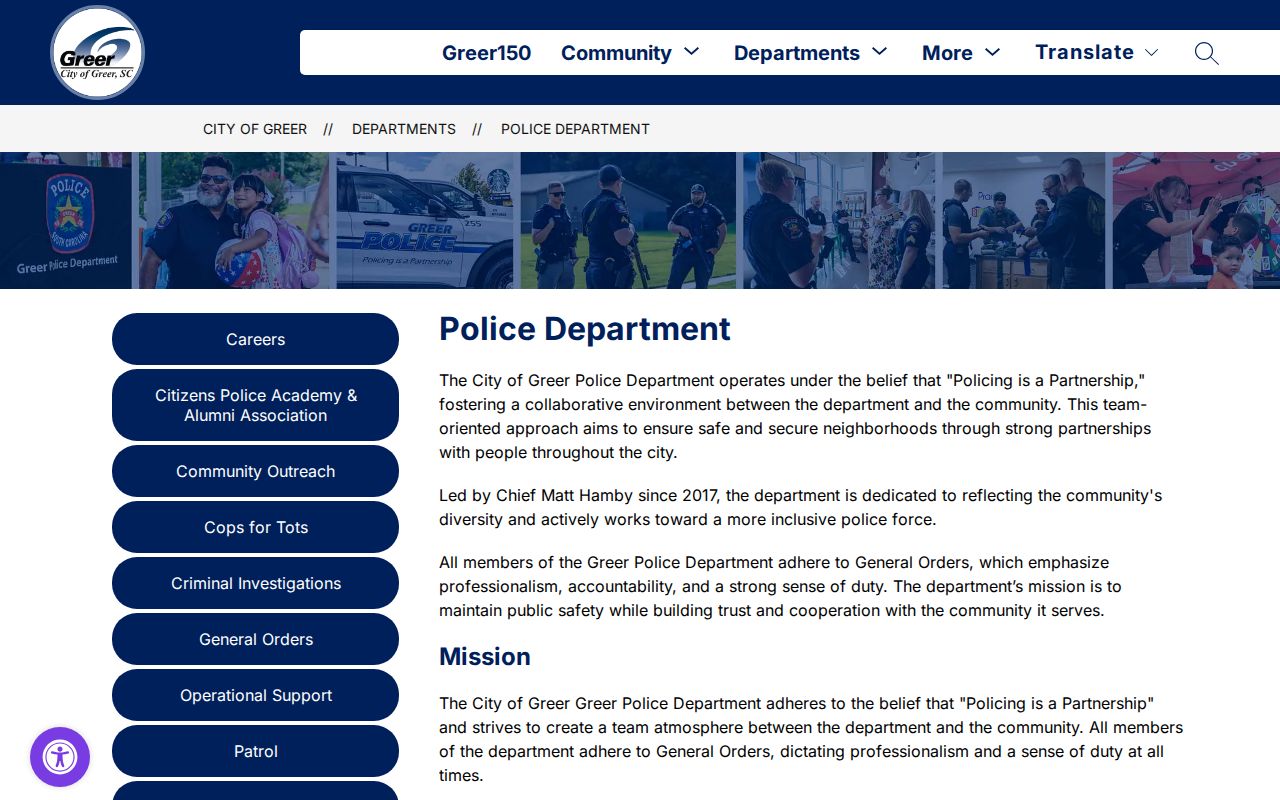Open Community Outreach page
The width and height of the screenshot is (1280, 800).
(x=255, y=471)
